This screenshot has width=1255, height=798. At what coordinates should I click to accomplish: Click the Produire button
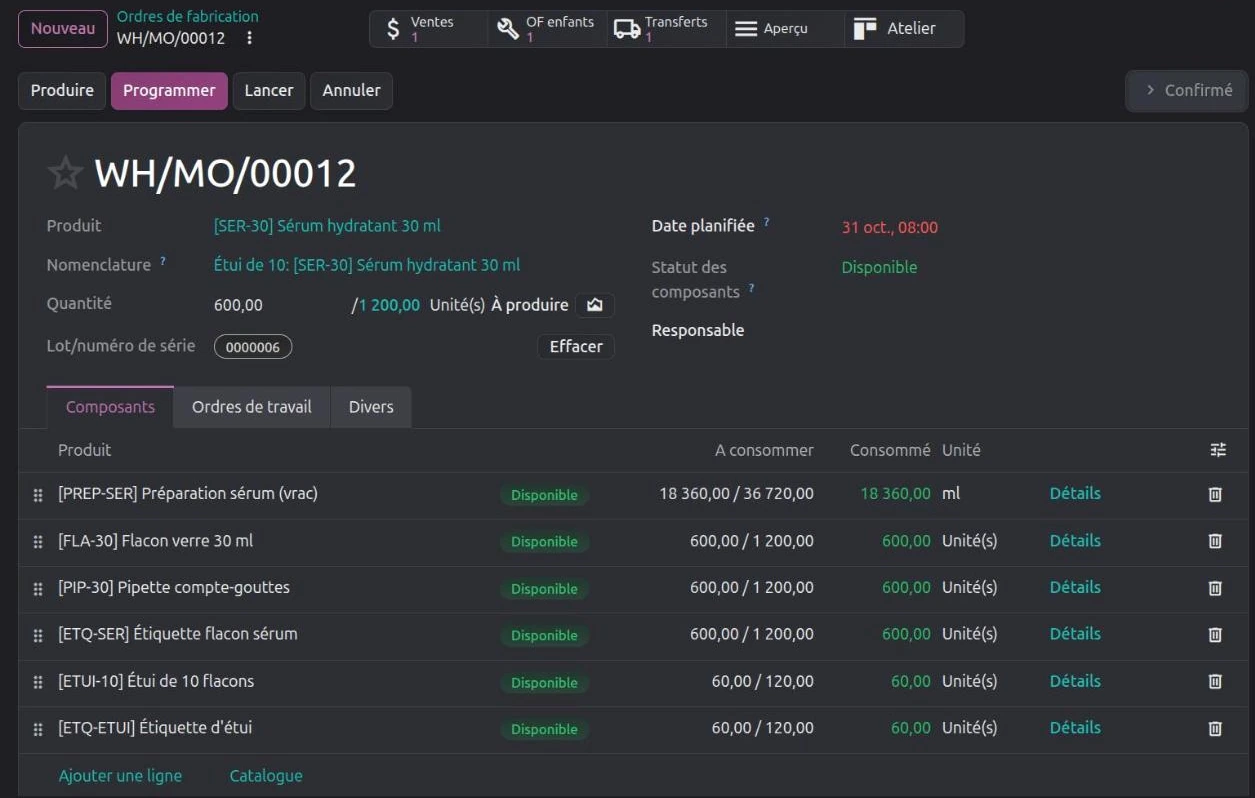[x=62, y=90]
